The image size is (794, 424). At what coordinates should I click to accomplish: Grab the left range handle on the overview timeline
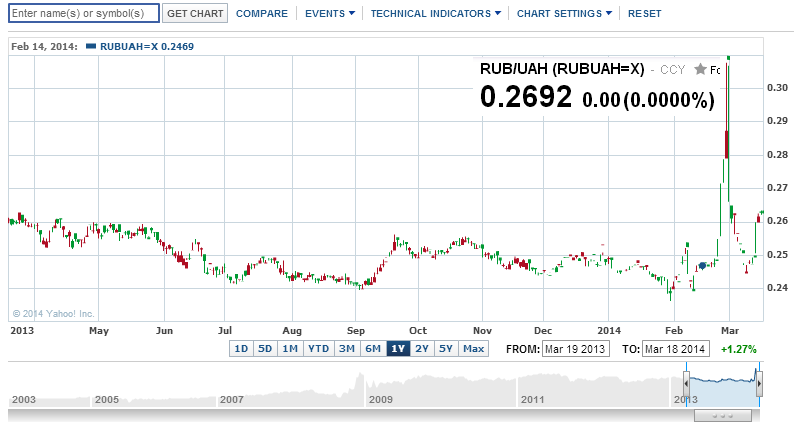point(687,381)
